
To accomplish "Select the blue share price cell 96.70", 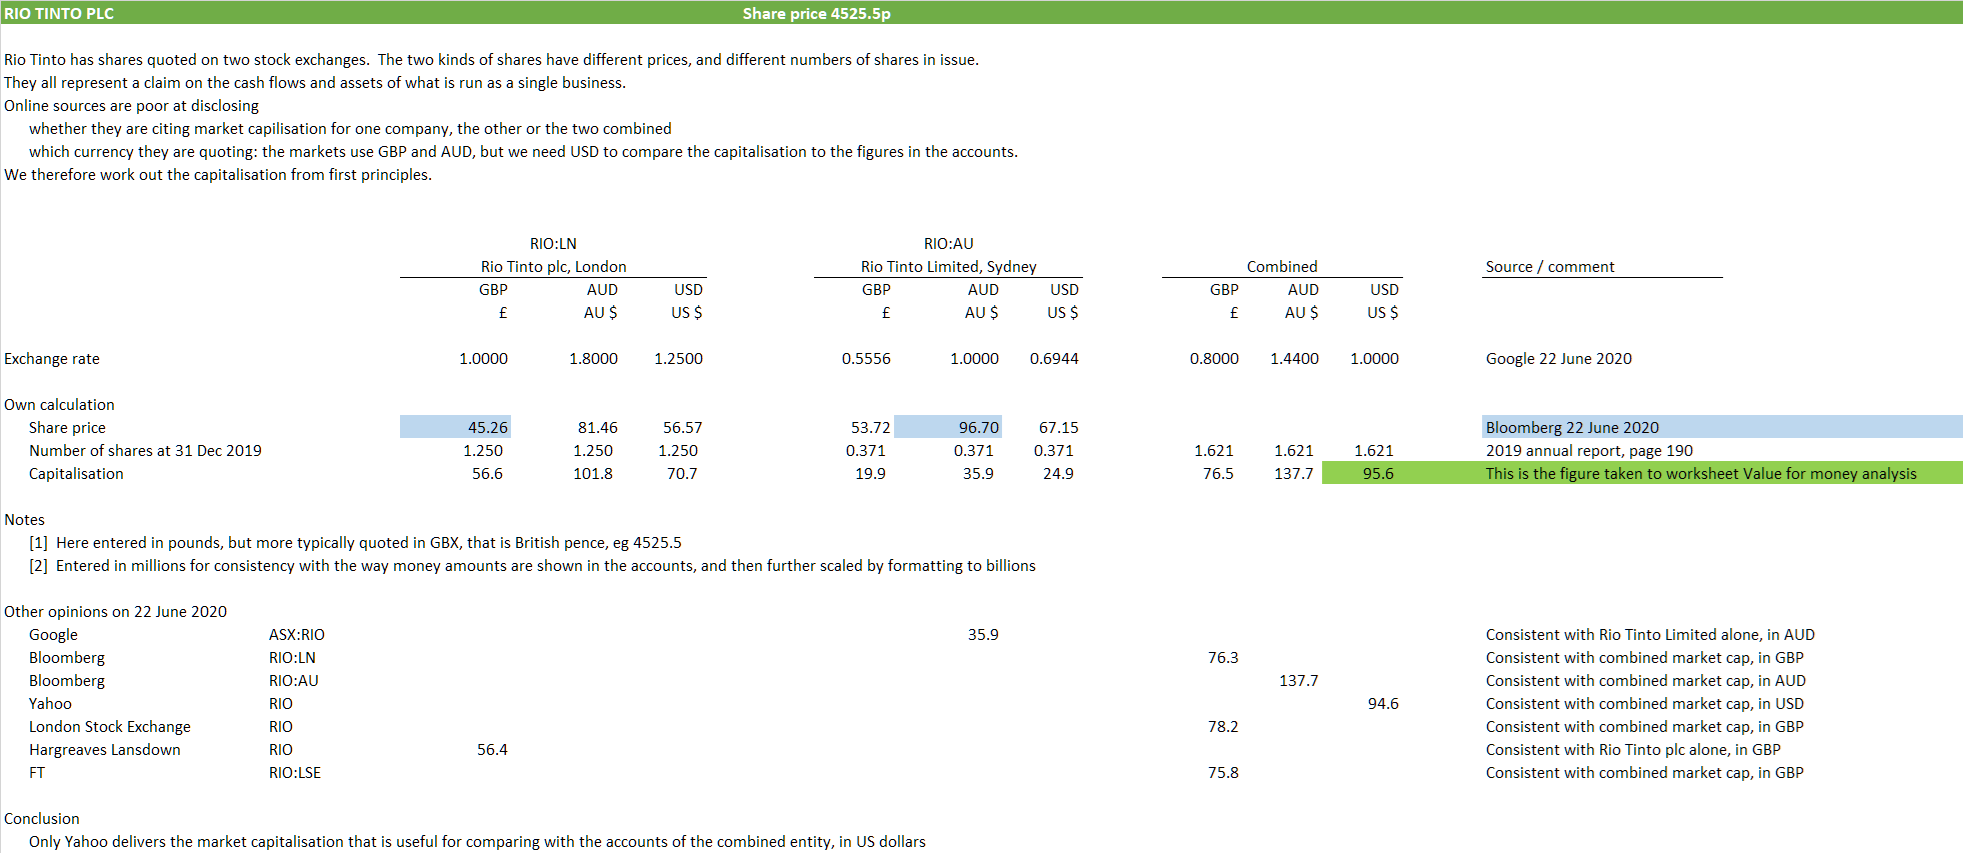I will click(x=948, y=427).
